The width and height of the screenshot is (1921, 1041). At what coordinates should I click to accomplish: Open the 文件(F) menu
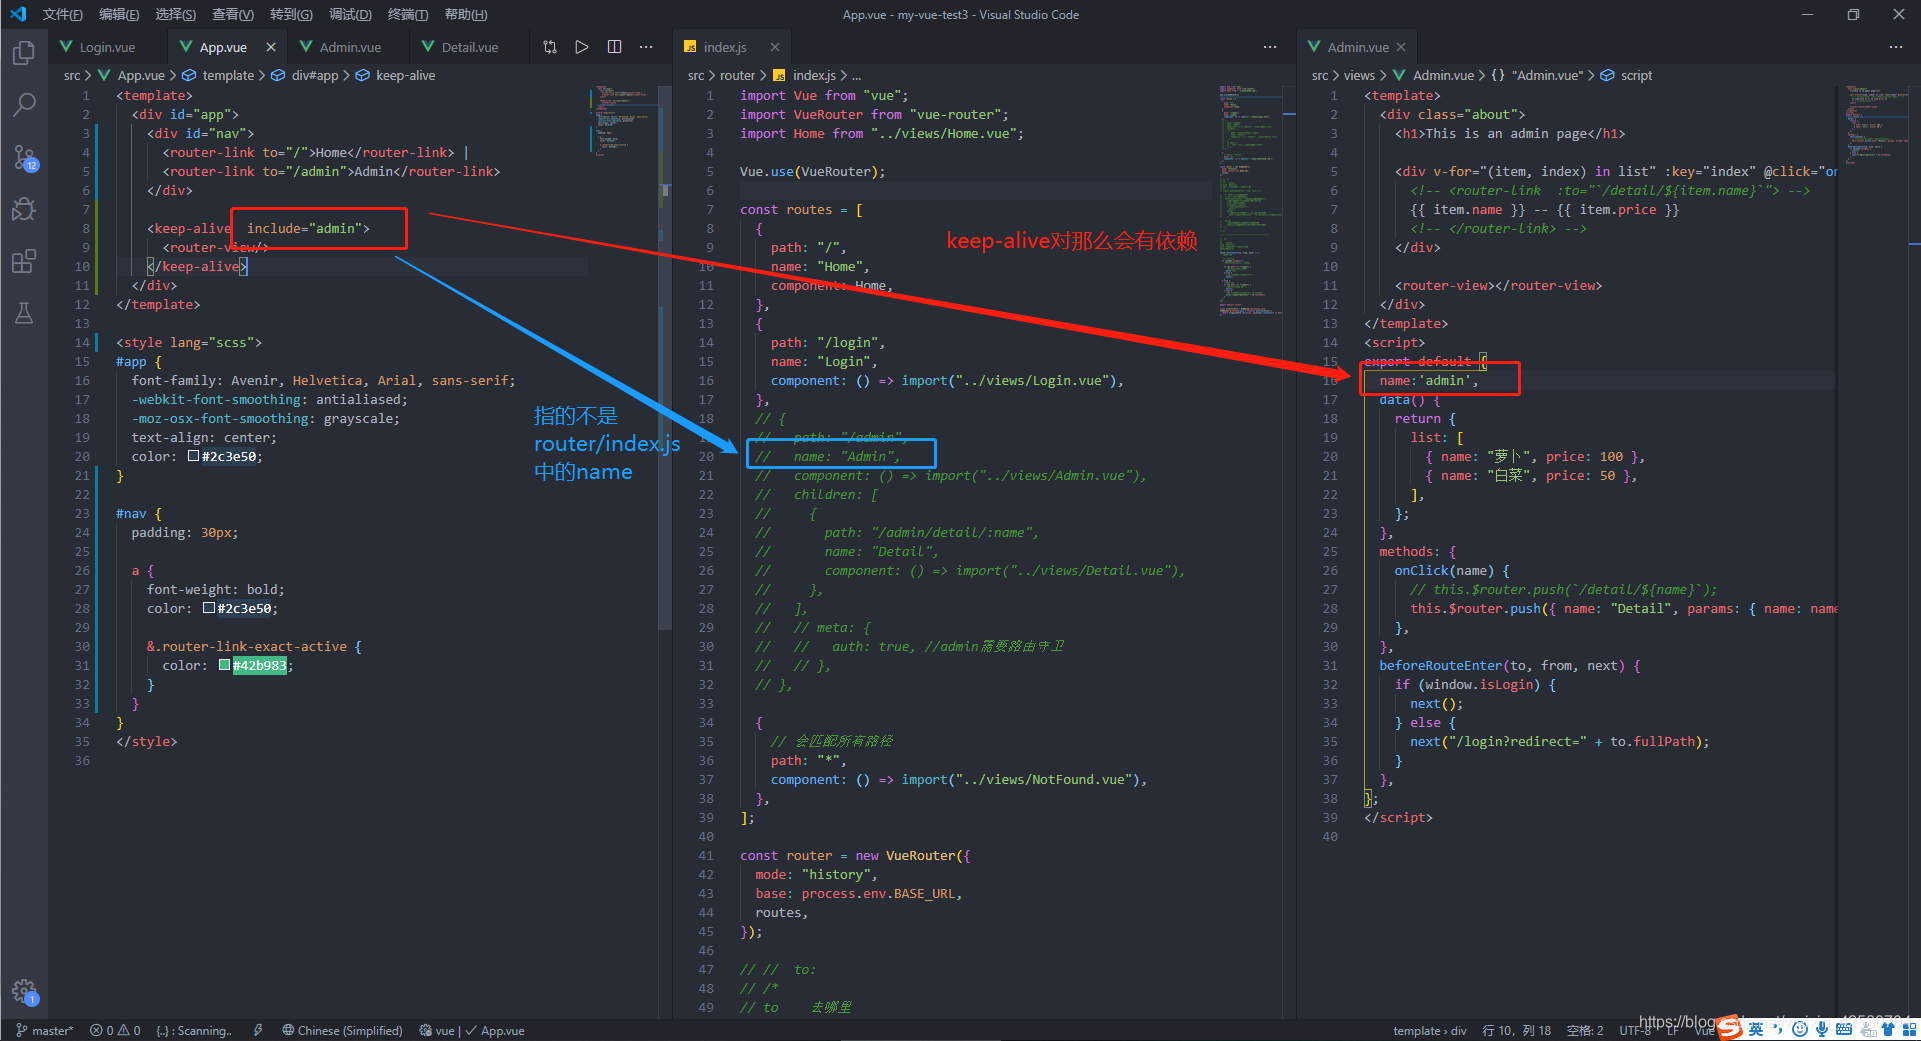coord(63,14)
